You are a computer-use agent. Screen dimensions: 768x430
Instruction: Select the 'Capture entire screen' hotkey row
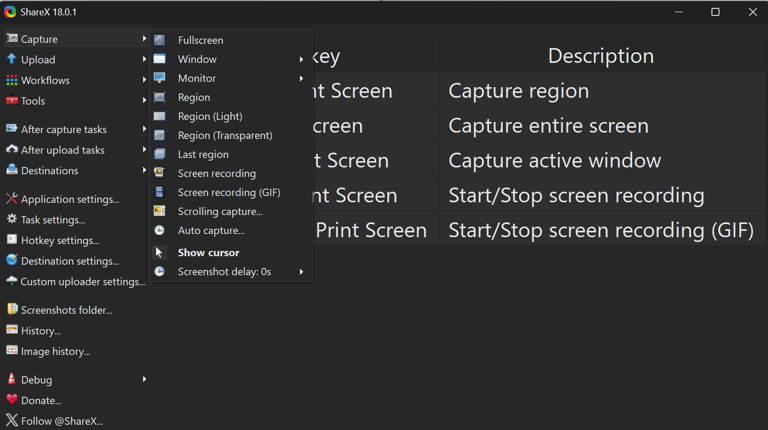pyautogui.click(x=539, y=126)
